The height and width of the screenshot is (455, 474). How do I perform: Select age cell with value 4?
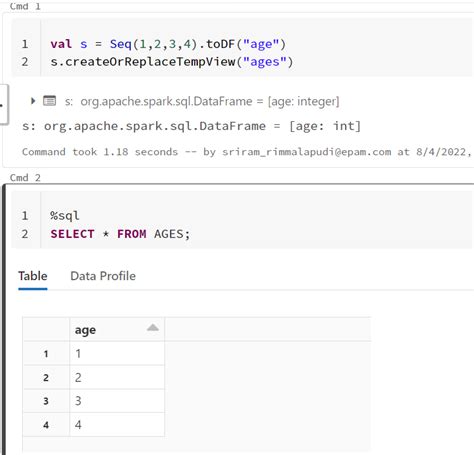tap(117, 425)
